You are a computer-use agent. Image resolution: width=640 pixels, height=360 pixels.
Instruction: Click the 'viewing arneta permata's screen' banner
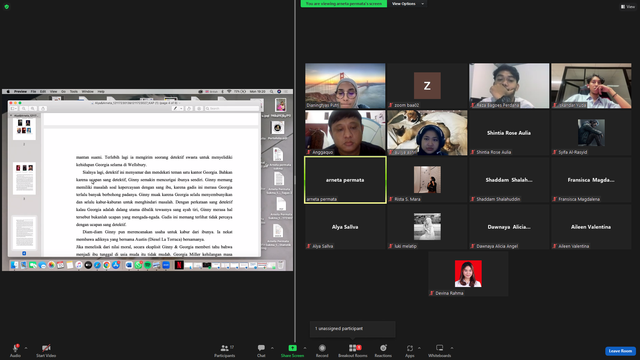pyautogui.click(x=344, y=4)
